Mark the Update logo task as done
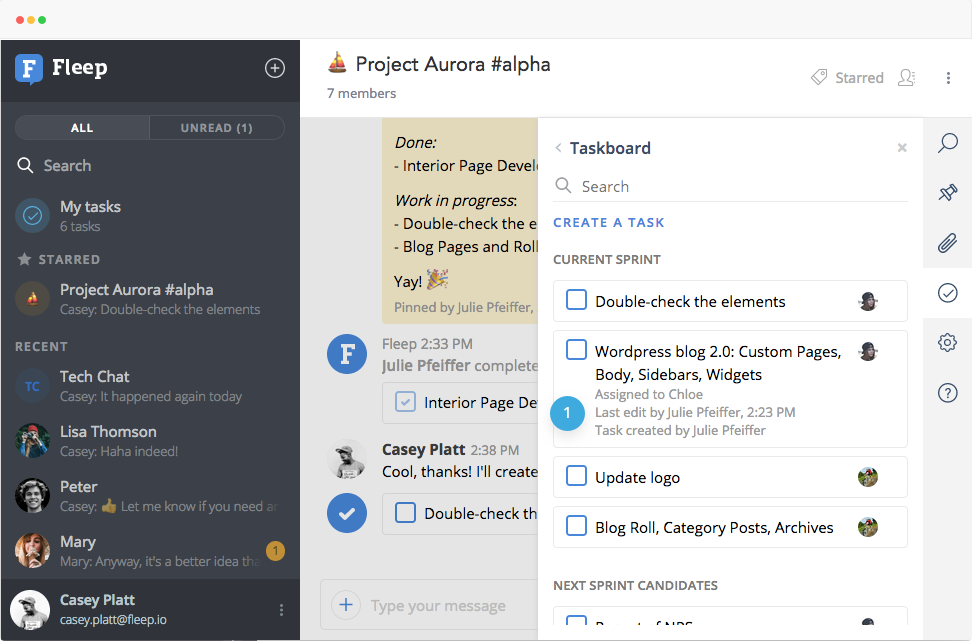The image size is (972, 641). pos(577,476)
